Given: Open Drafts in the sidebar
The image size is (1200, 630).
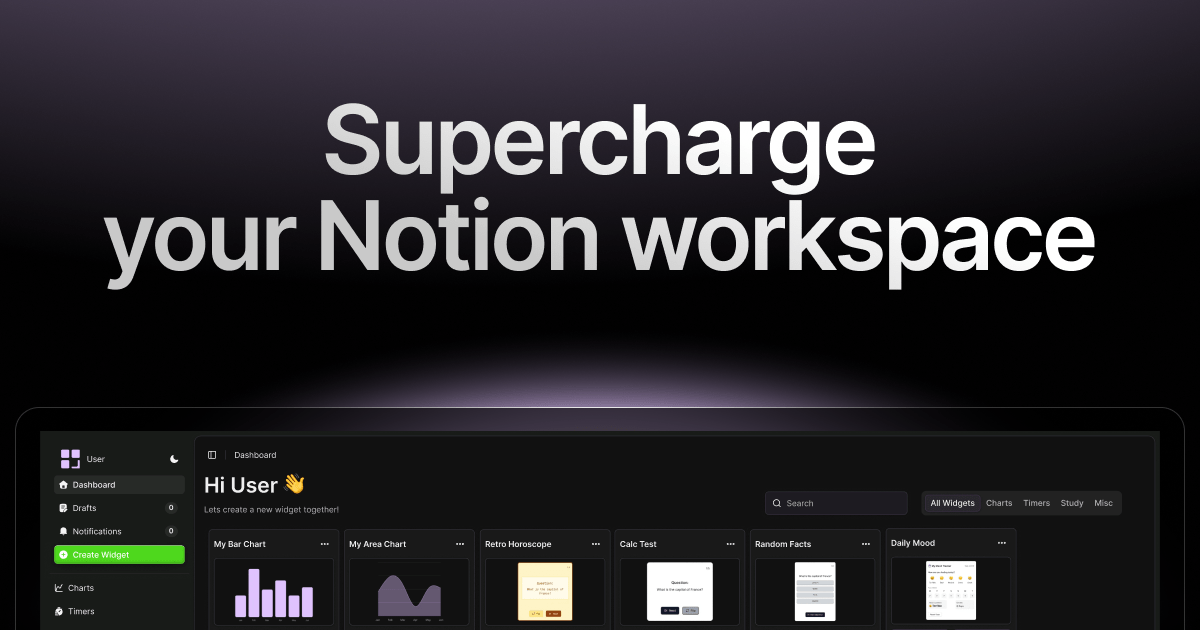Looking at the screenshot, I should pyautogui.click(x=119, y=508).
